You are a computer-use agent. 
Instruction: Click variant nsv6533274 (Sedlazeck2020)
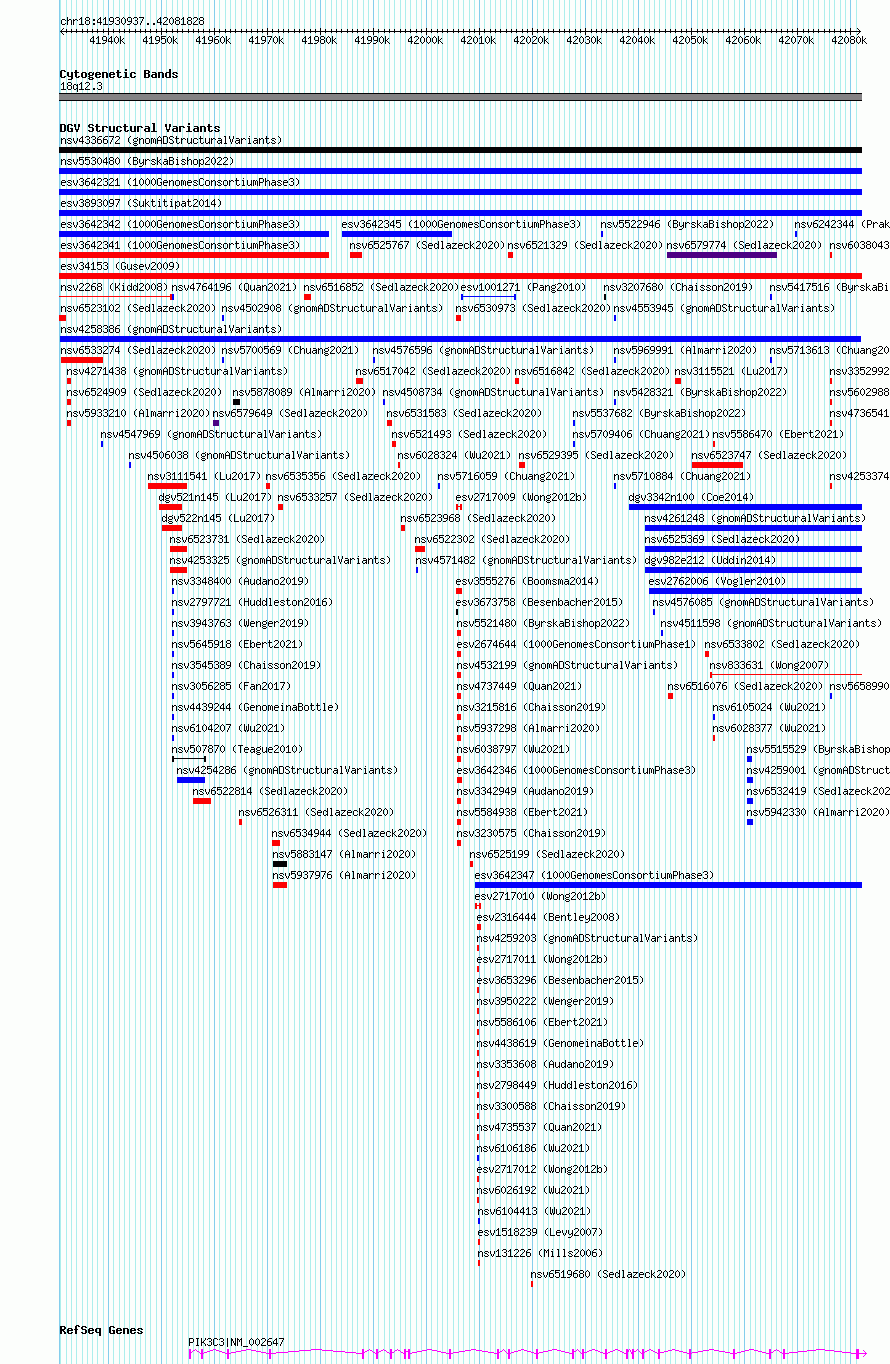[x=138, y=350]
